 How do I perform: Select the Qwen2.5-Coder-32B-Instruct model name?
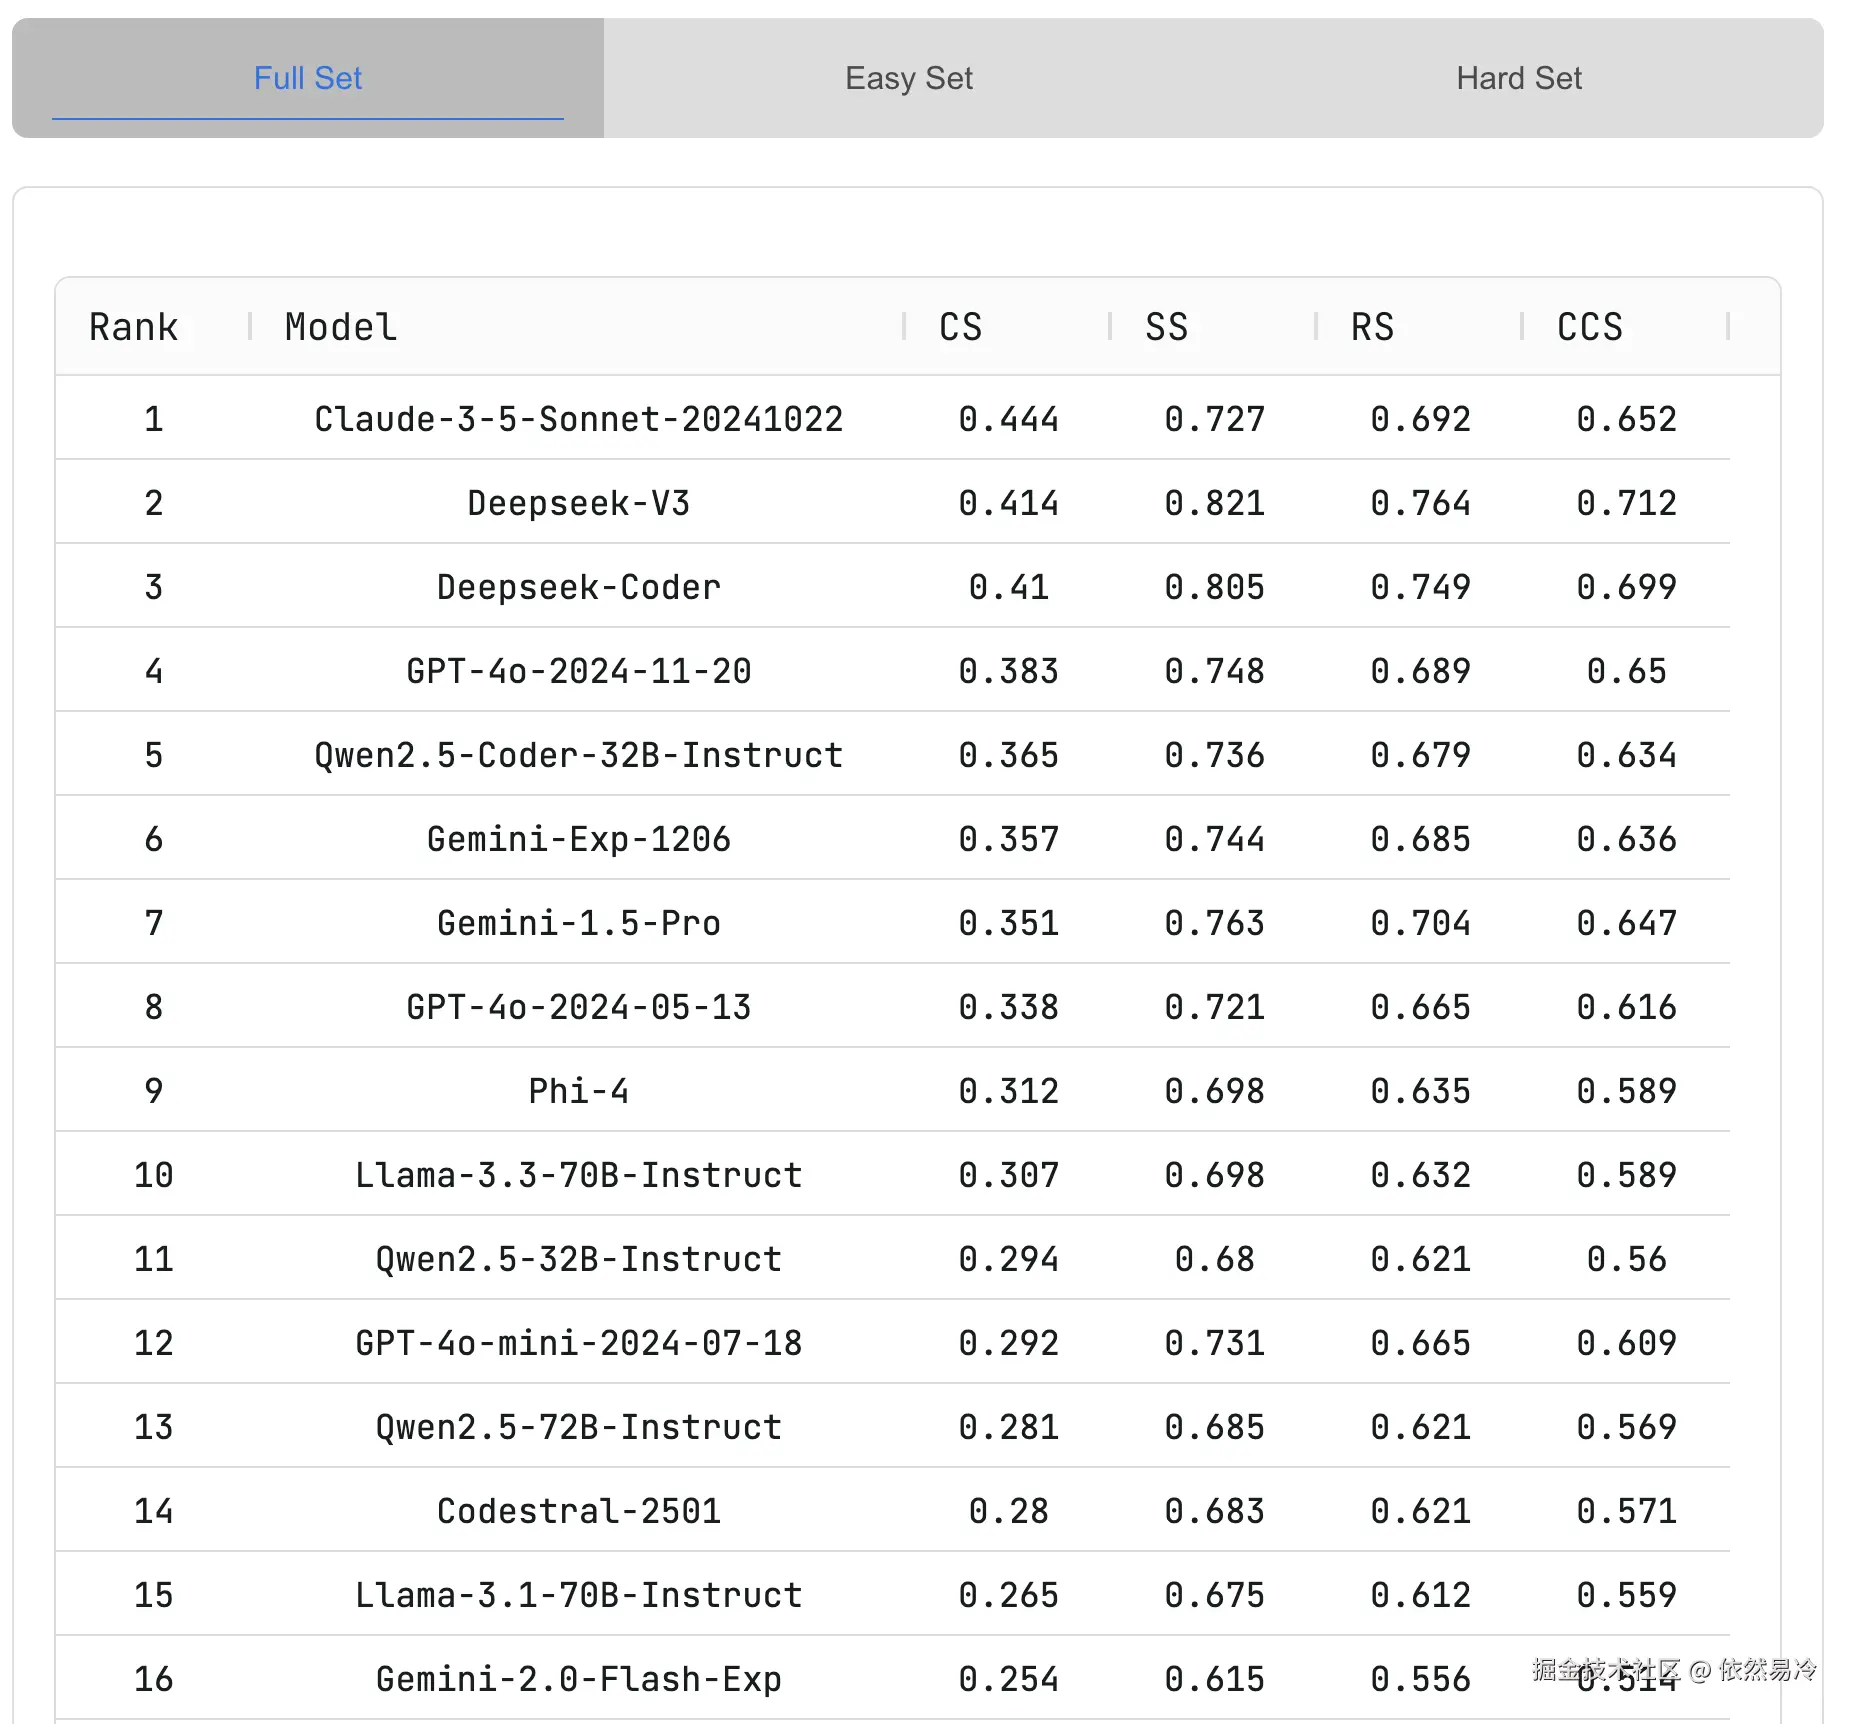click(x=579, y=755)
